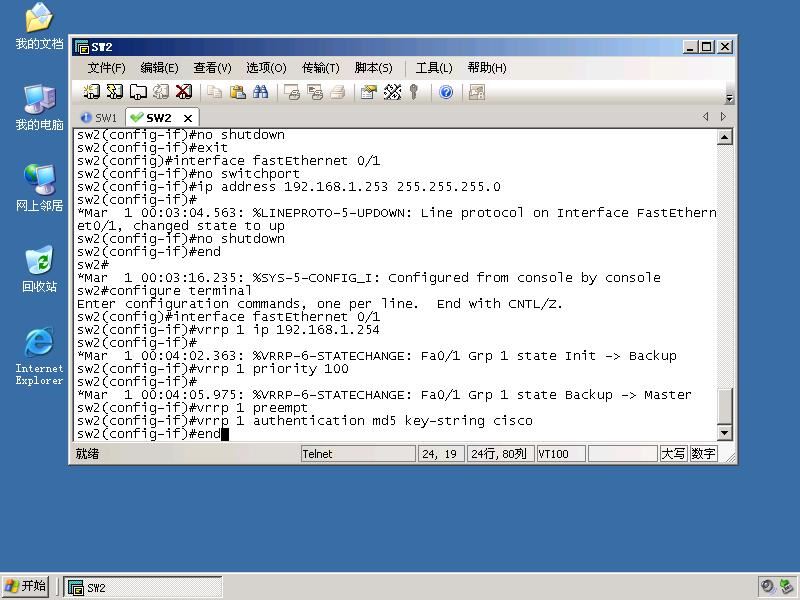
Task: Click the 大写 caps lock indicator
Action: tap(673, 454)
